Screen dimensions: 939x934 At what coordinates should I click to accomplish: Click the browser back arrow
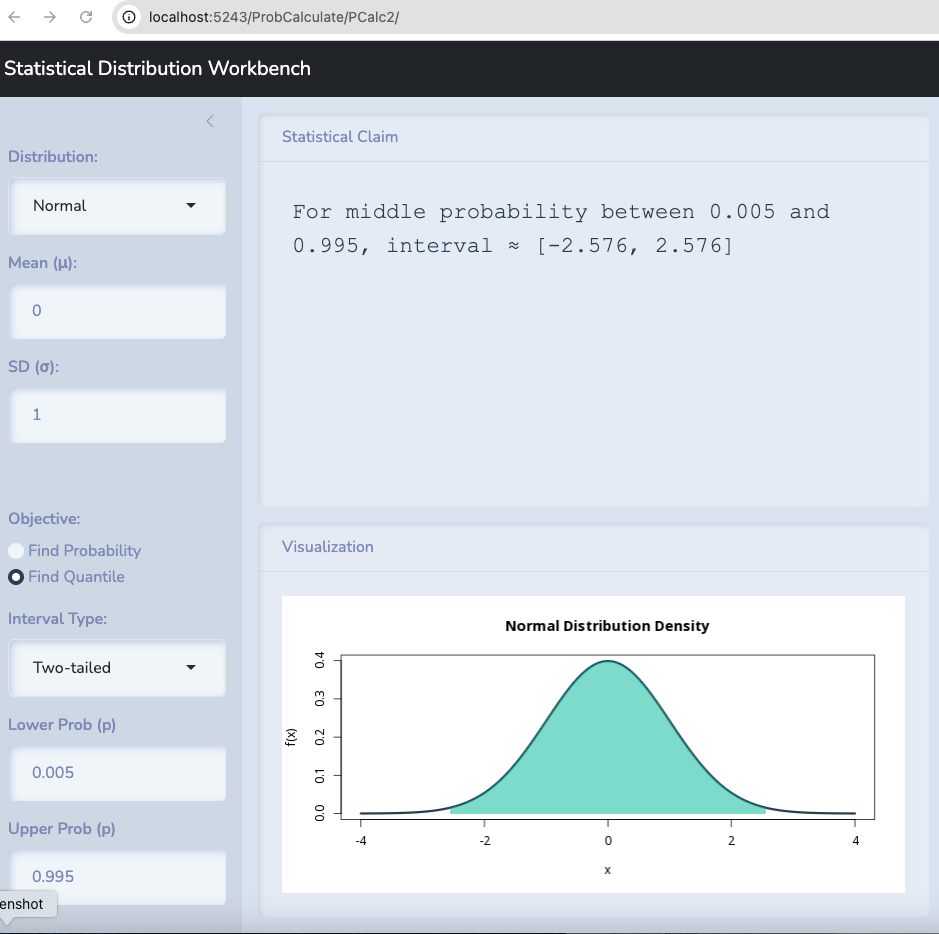(14, 17)
